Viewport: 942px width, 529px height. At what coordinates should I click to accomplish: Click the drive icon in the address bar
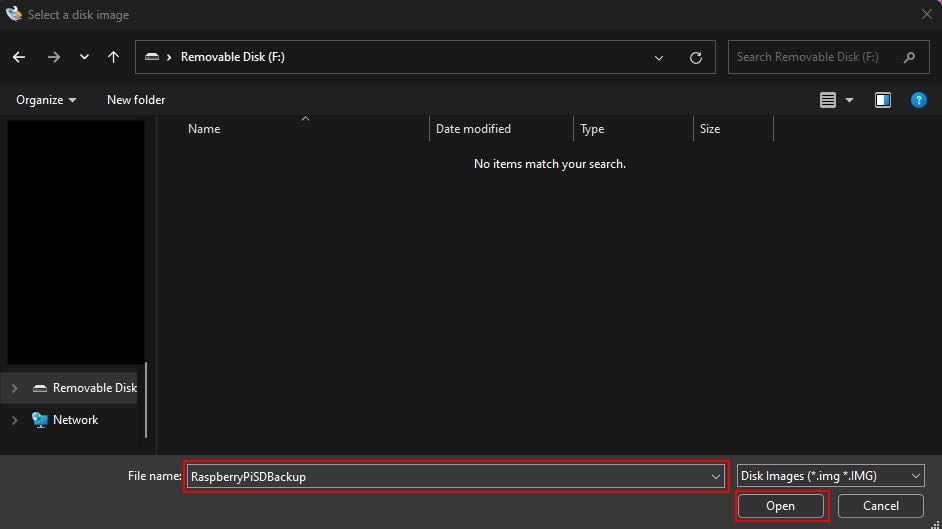152,57
